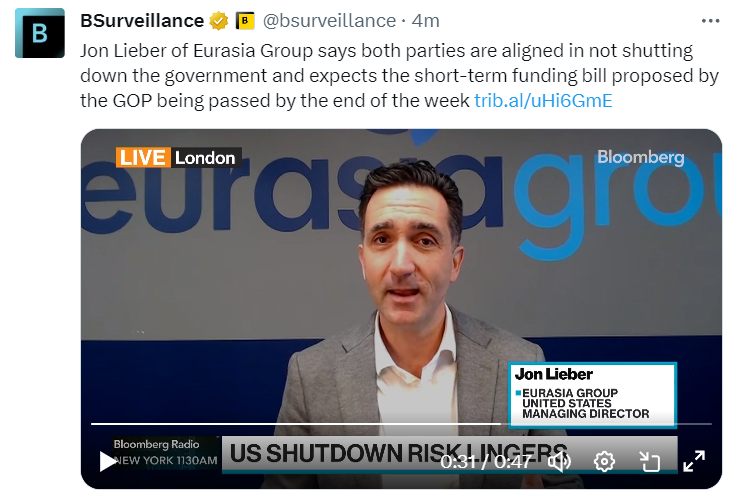The width and height of the screenshot is (739, 496).
Task: Click the gold verified badge
Action: coord(219,21)
